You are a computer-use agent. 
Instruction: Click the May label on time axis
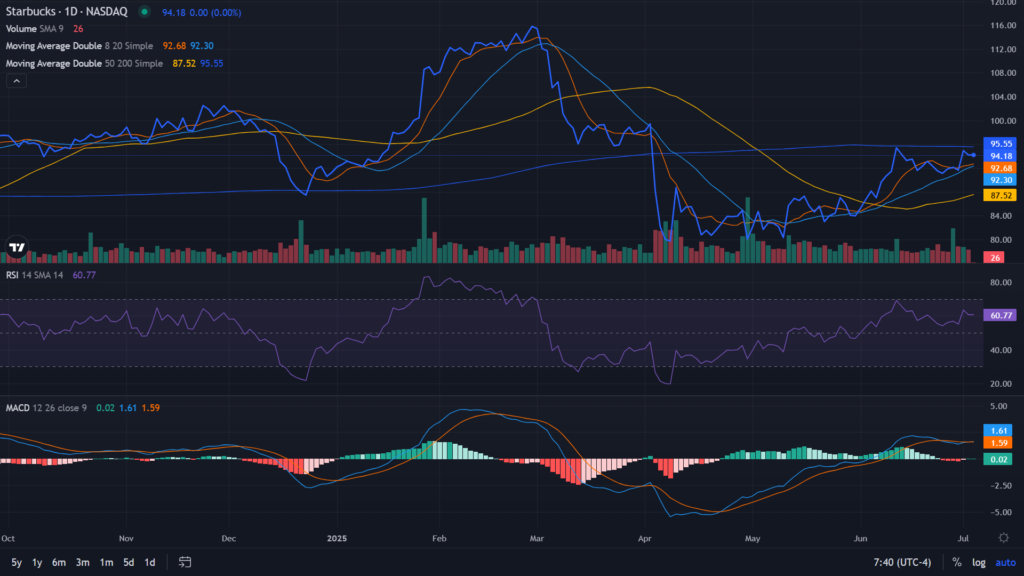click(x=752, y=538)
